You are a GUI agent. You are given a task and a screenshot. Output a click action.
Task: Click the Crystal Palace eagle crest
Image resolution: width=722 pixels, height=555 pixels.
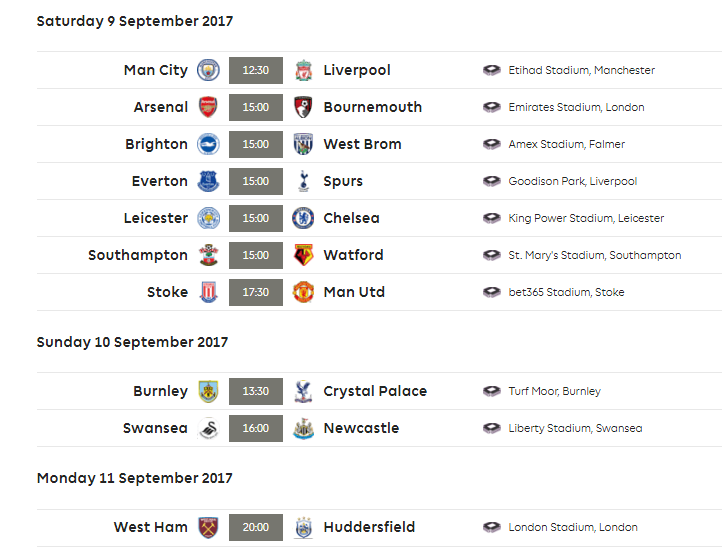click(x=303, y=391)
